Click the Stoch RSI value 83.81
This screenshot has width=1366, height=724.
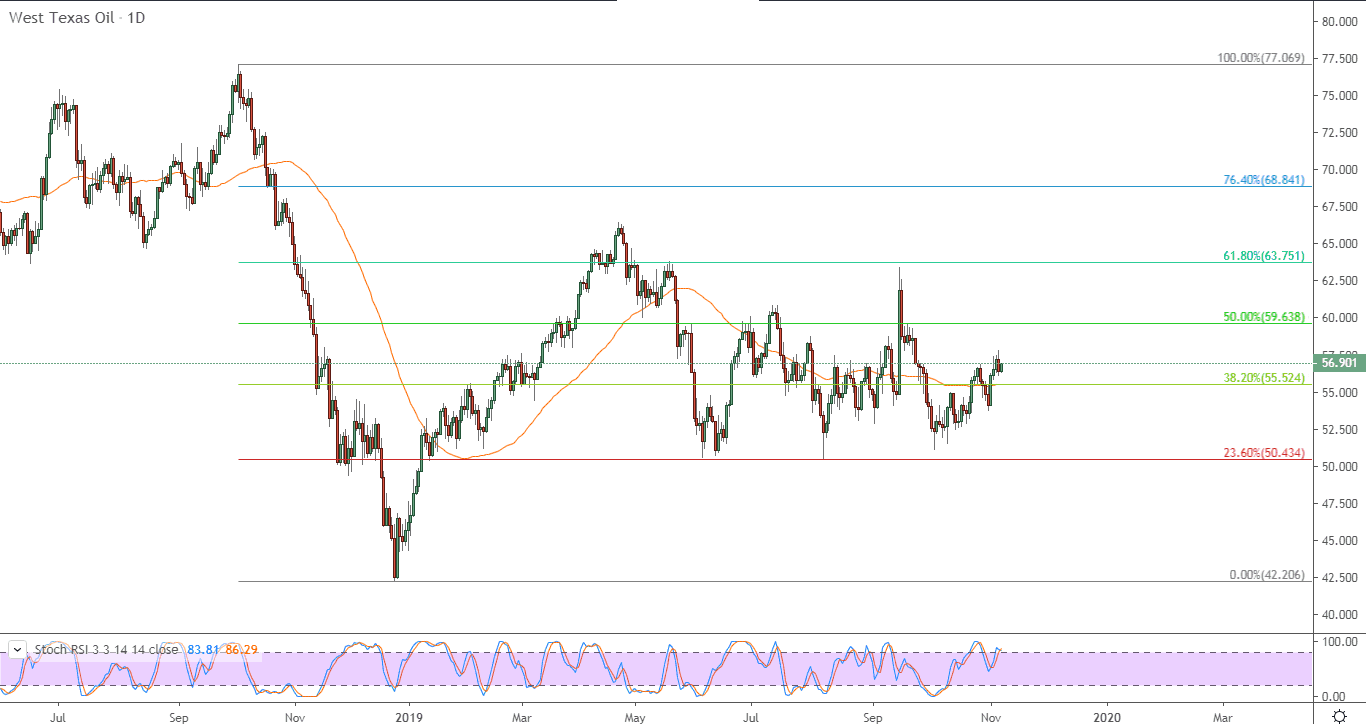click(x=201, y=650)
